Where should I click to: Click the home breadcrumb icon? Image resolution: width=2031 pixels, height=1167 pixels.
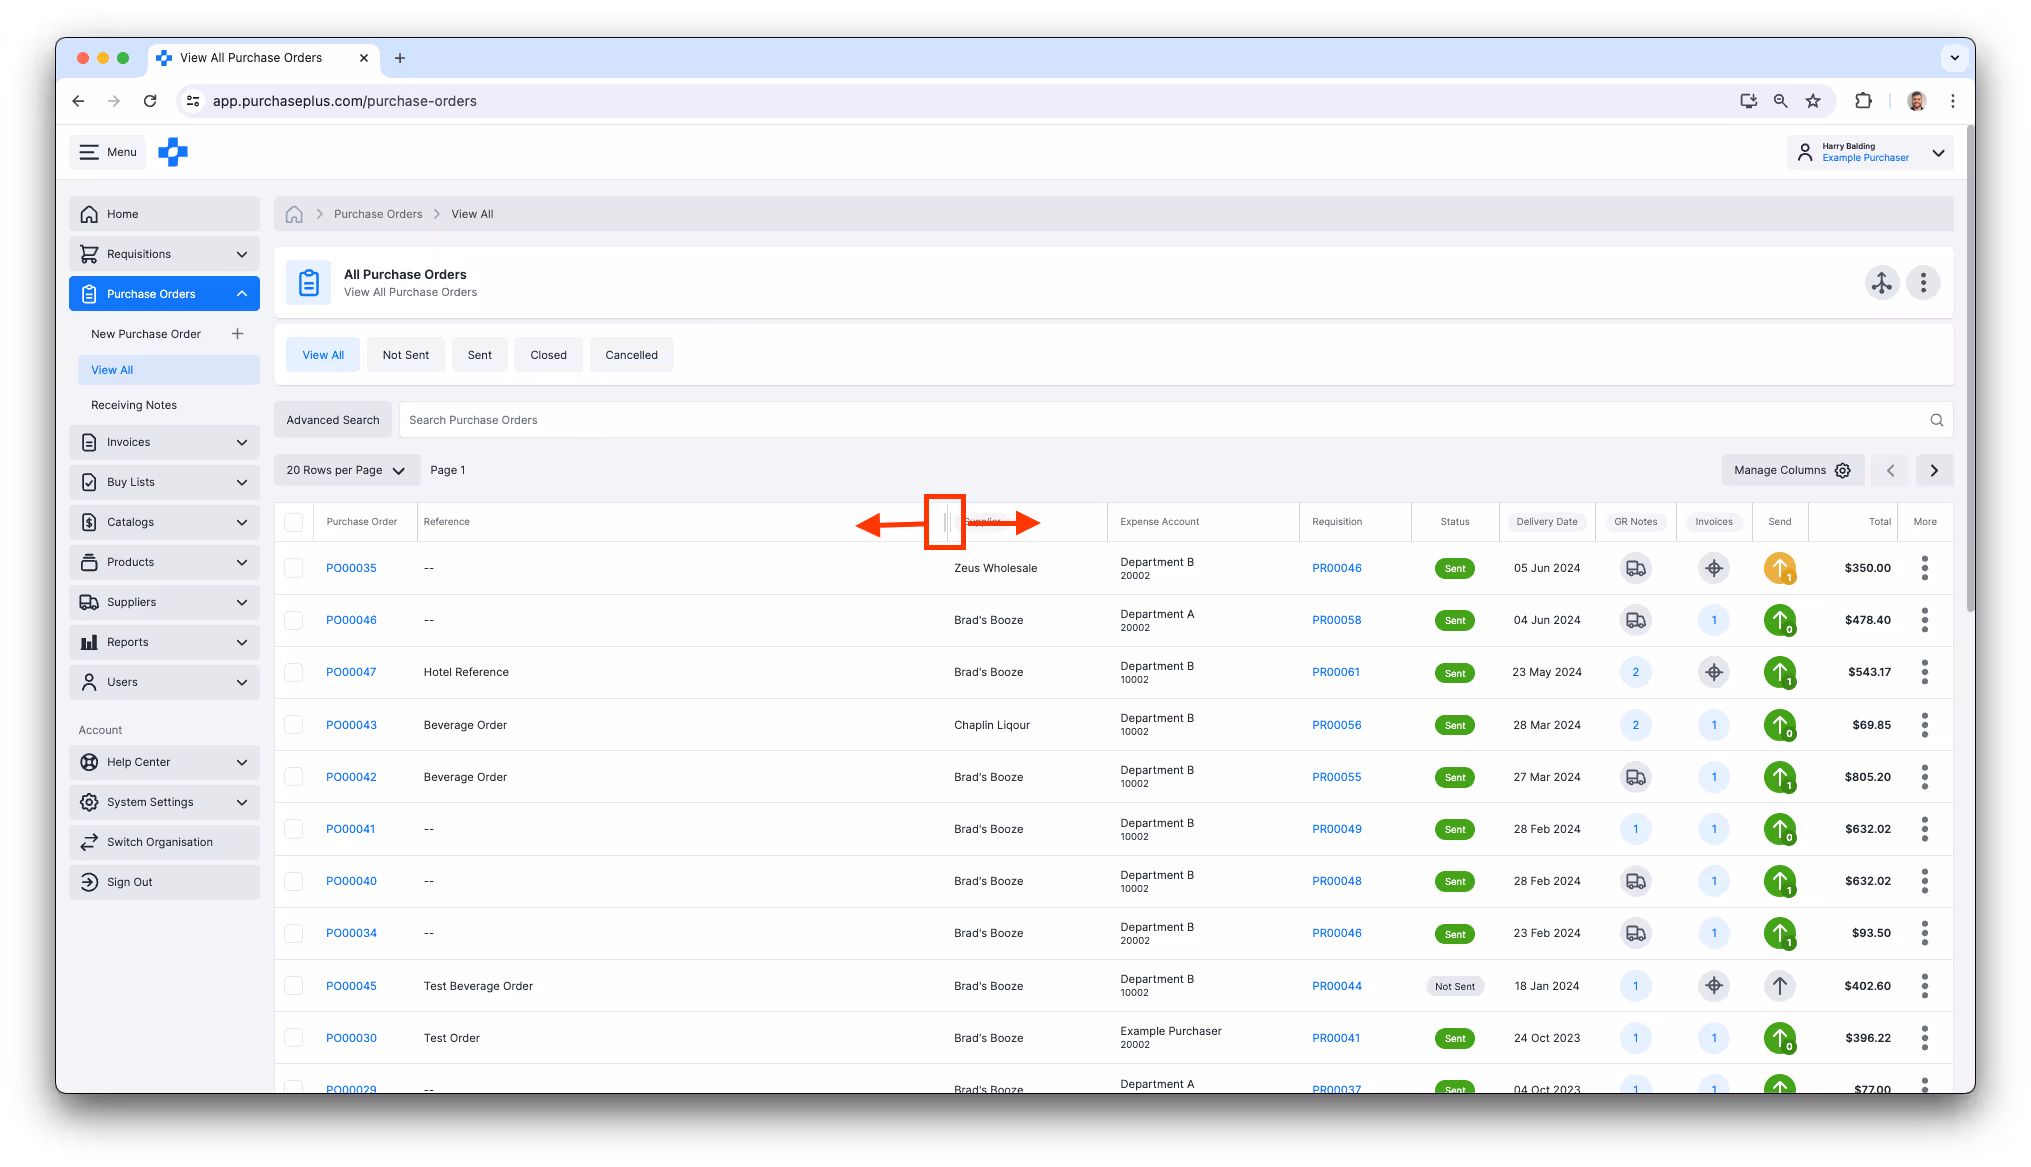(294, 214)
